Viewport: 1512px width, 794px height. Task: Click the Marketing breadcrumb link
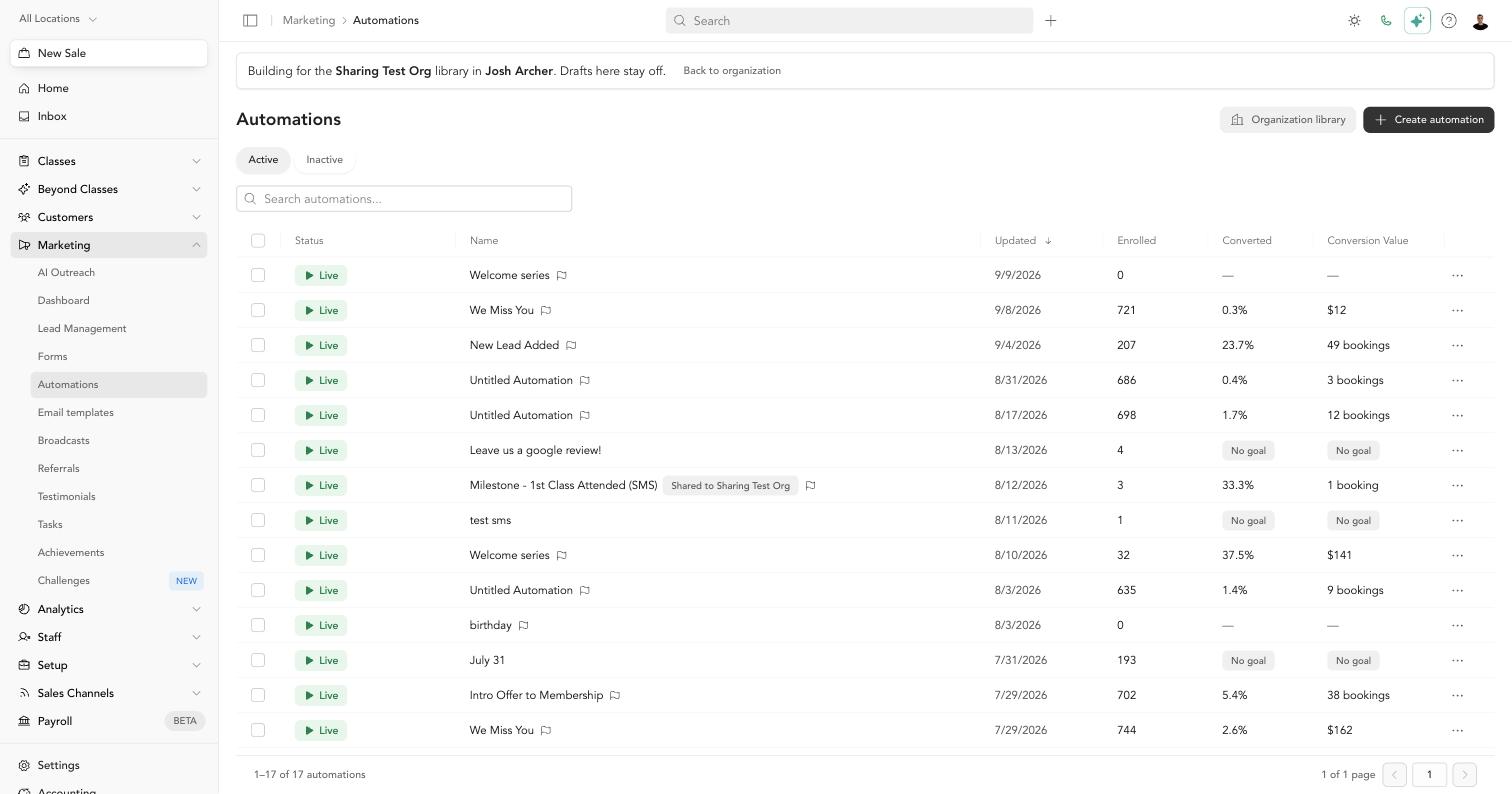coord(309,20)
